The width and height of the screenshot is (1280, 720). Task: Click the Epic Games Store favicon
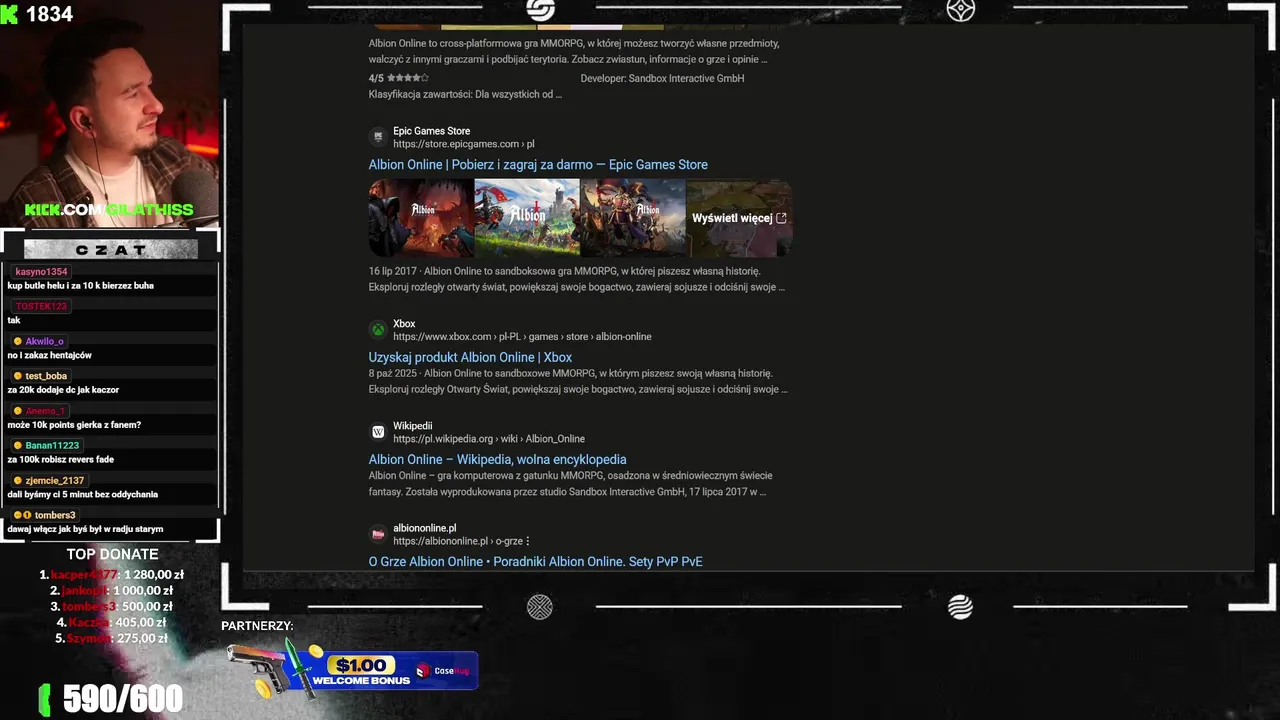point(378,137)
